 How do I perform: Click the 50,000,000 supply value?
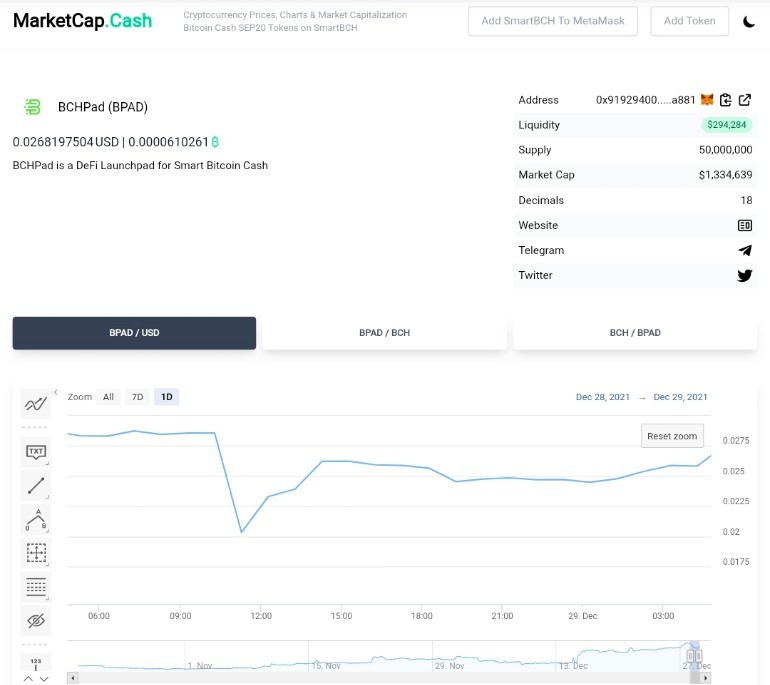tap(725, 150)
